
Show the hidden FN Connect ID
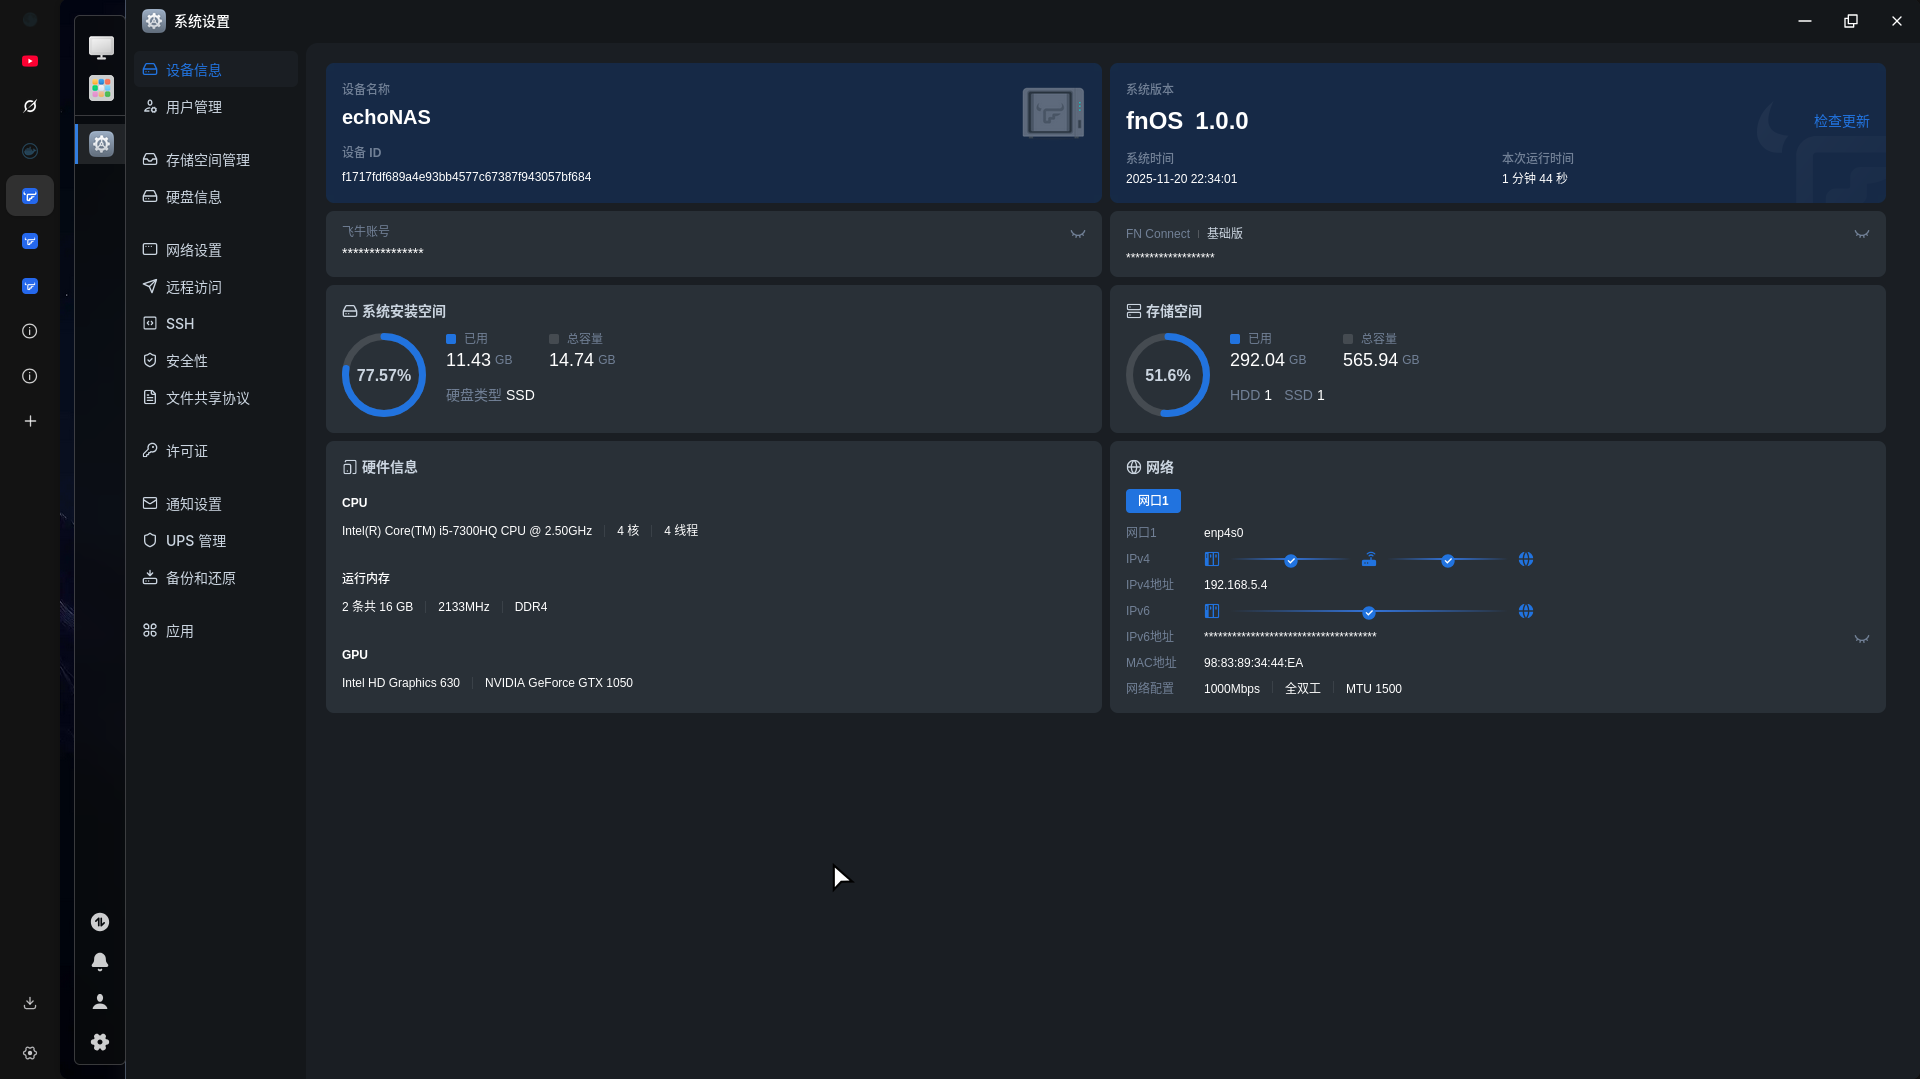(x=1861, y=234)
